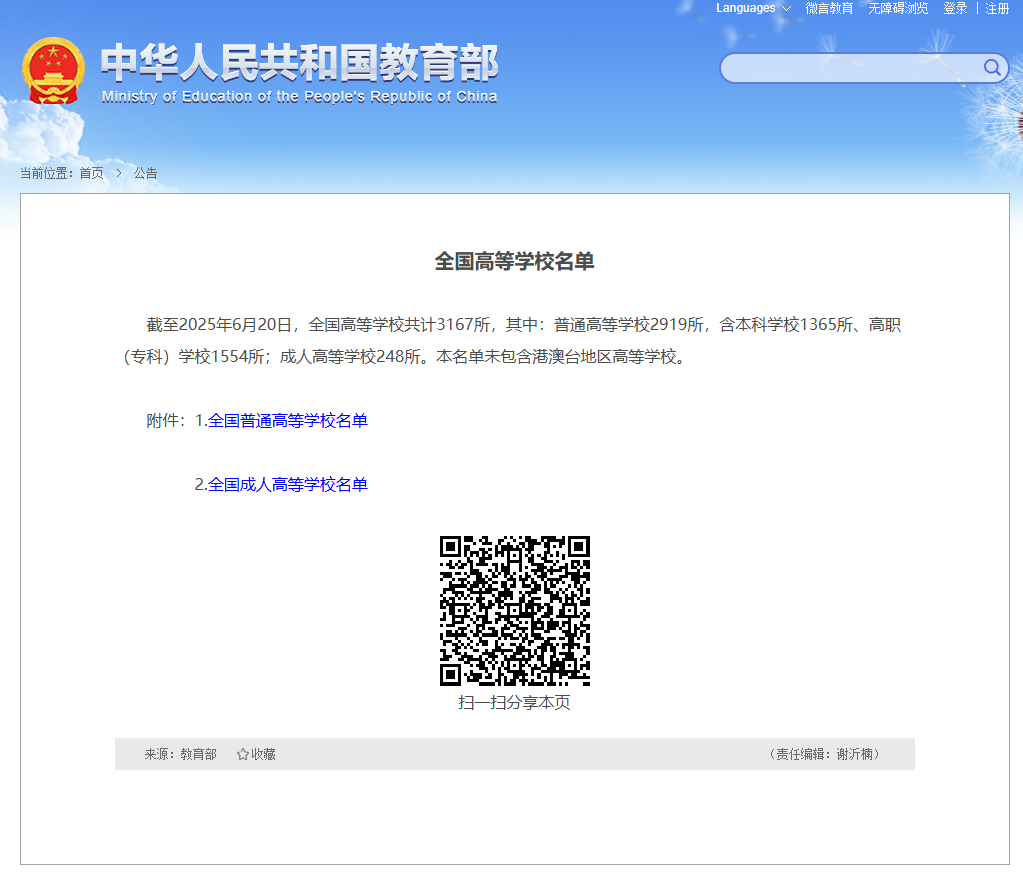Screen dimensions: 1023x873
Task: Click the English Ministry of Education subtitle
Action: click(x=299, y=97)
